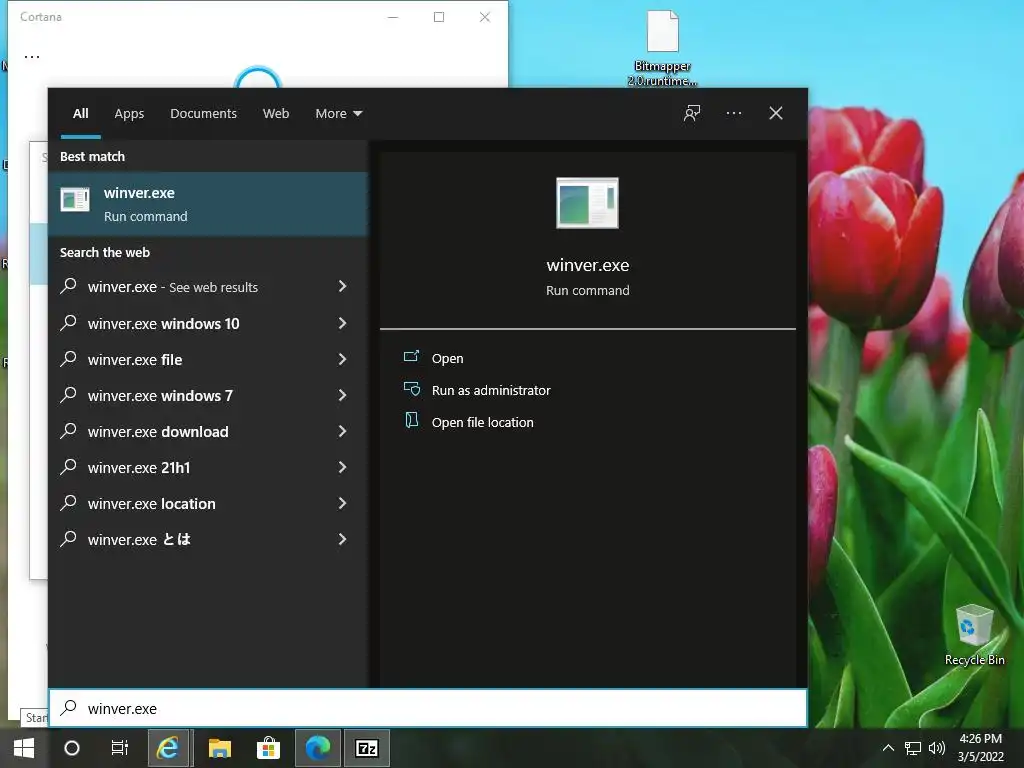Viewport: 1024px width, 768px height.
Task: Open Cortana circle on taskbar
Action: [72, 748]
